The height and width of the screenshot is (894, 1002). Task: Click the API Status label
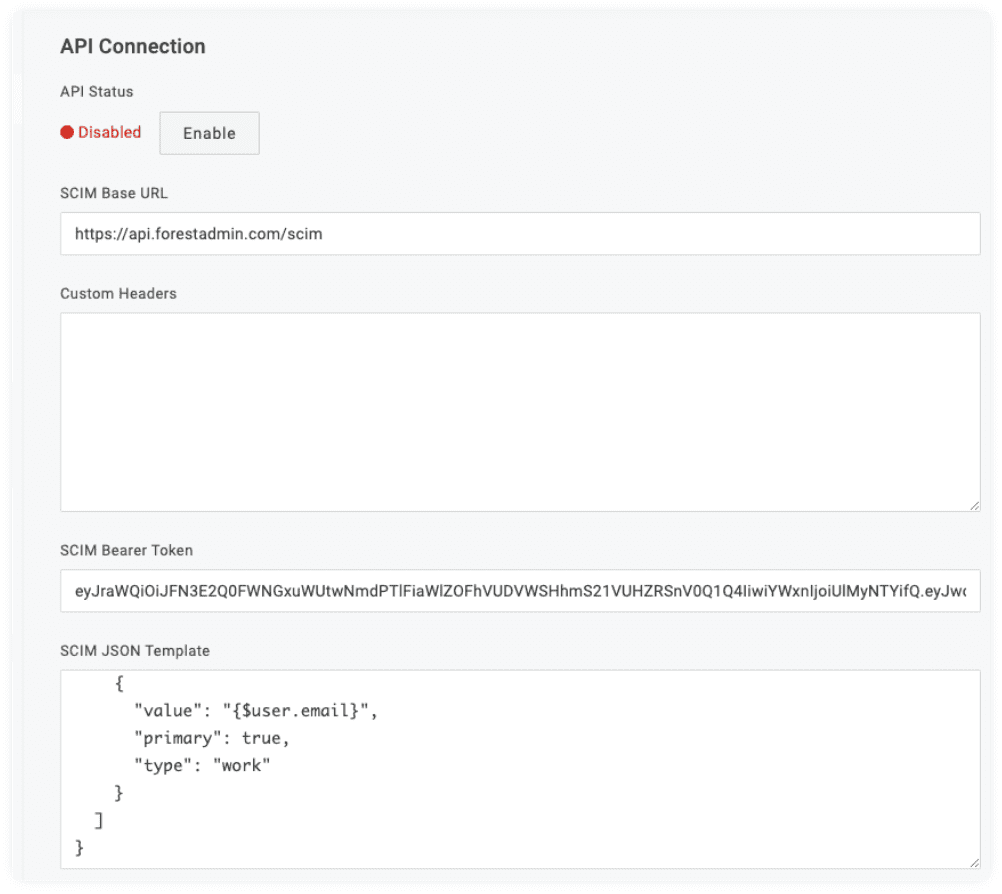click(x=97, y=91)
